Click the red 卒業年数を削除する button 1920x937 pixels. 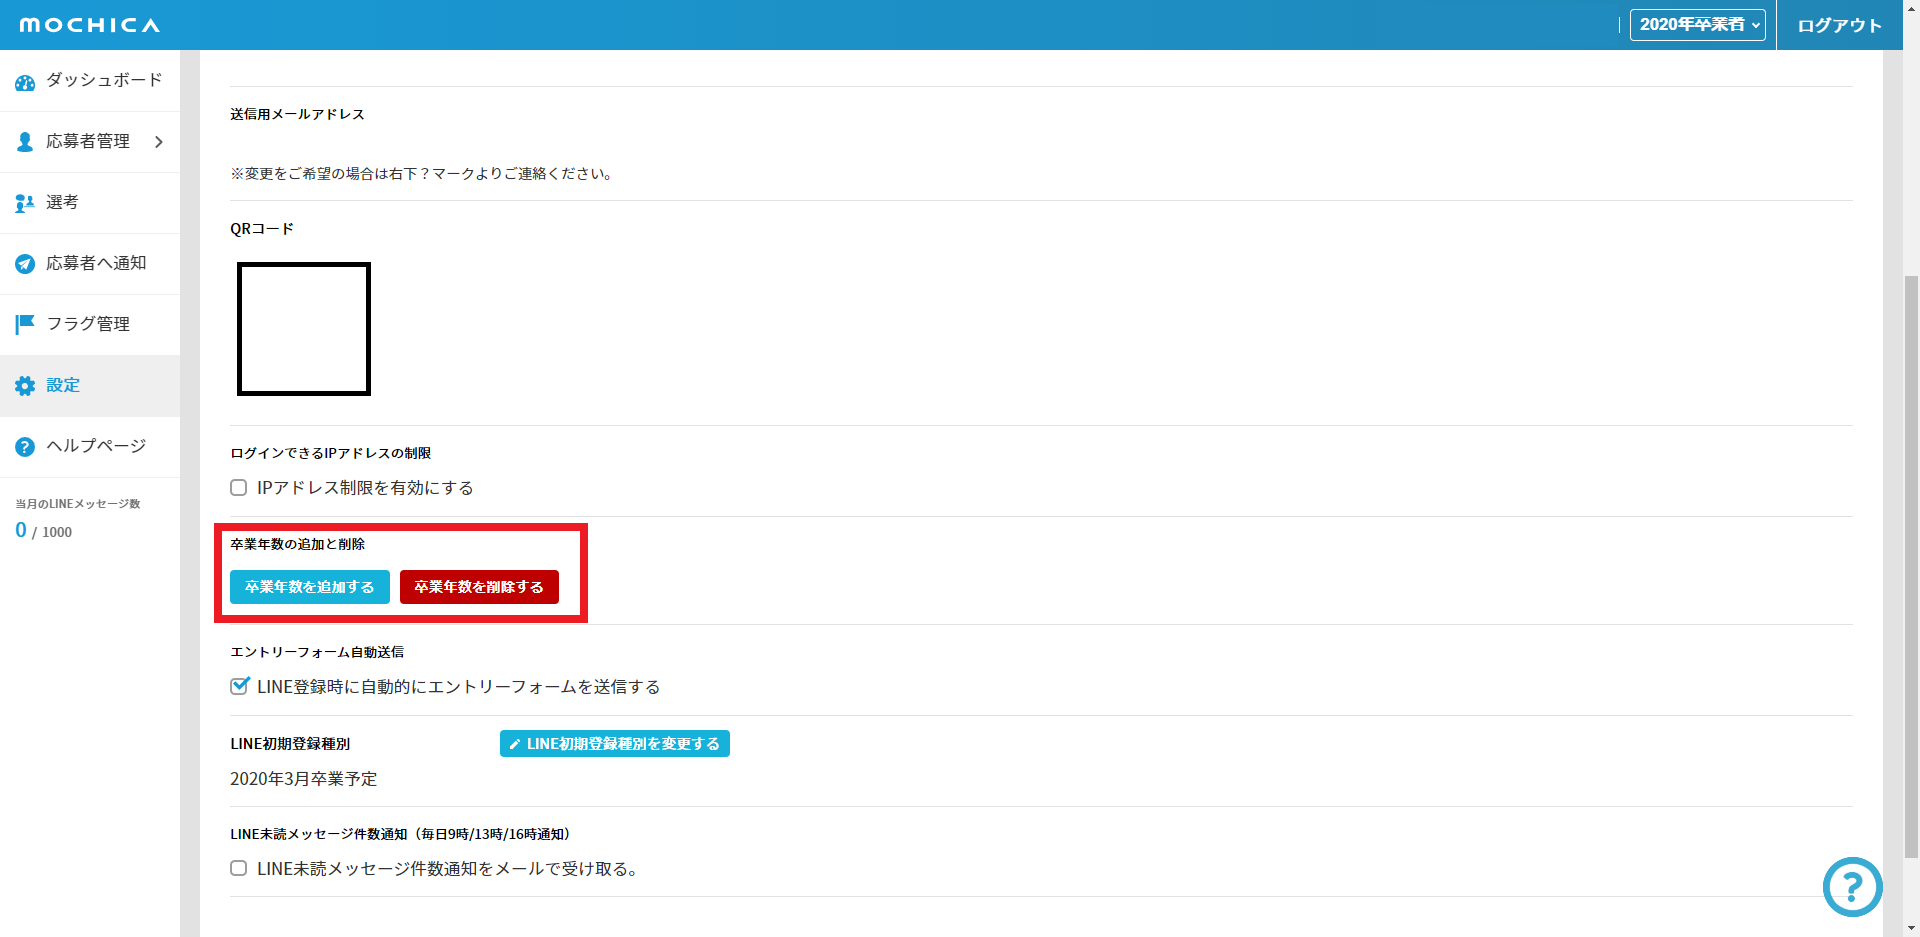coord(479,587)
